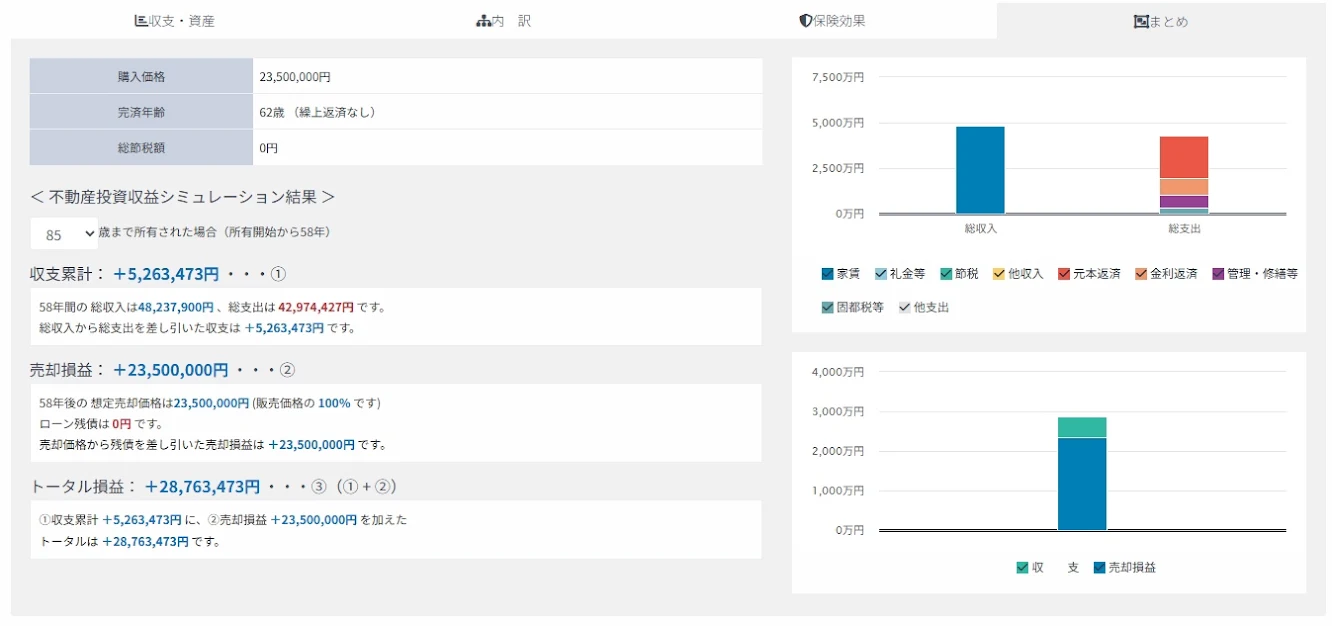
Task: Switch to the 収支・資産 tab
Action: point(174,21)
